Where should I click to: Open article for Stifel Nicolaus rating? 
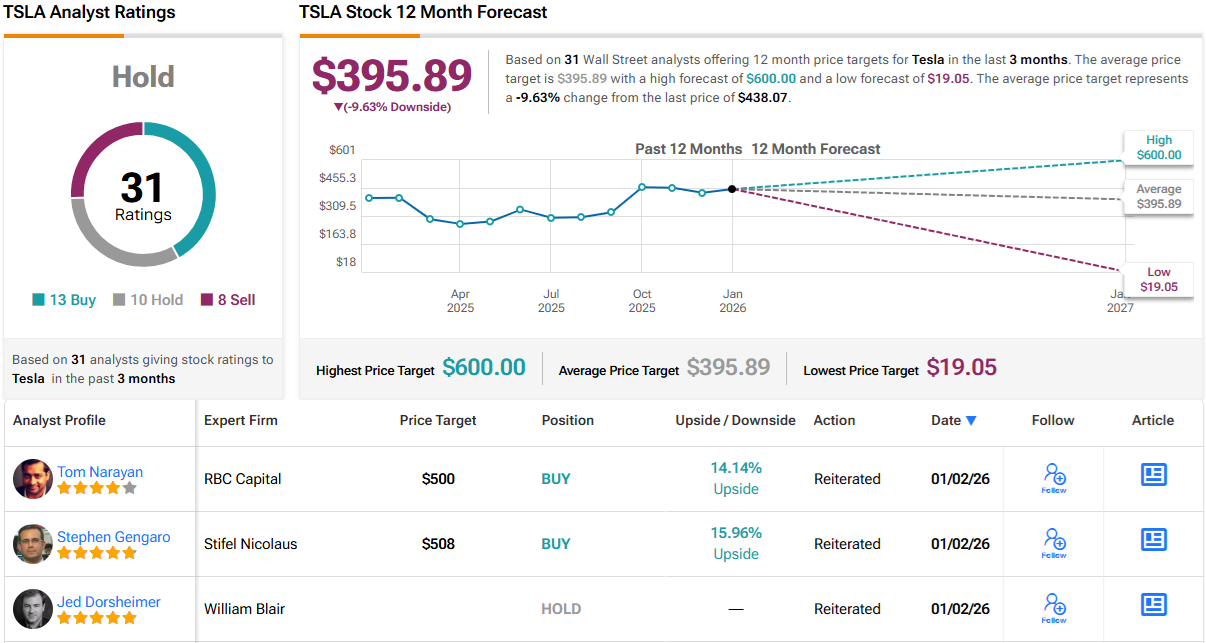pos(1153,541)
